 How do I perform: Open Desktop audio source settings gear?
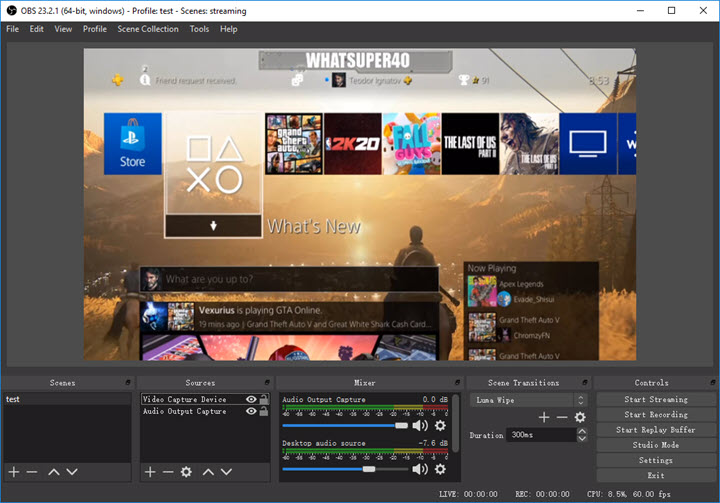click(x=440, y=468)
